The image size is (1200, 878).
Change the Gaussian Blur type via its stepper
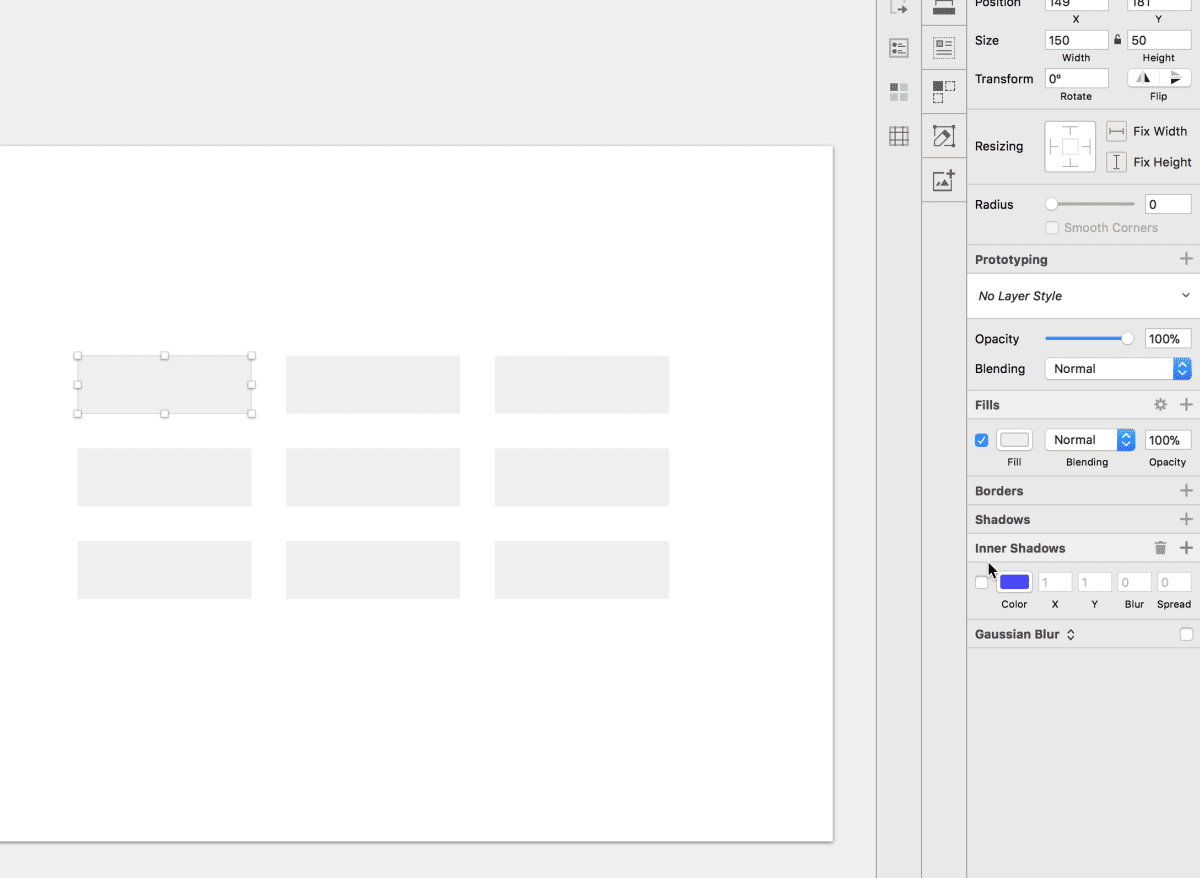click(1070, 635)
